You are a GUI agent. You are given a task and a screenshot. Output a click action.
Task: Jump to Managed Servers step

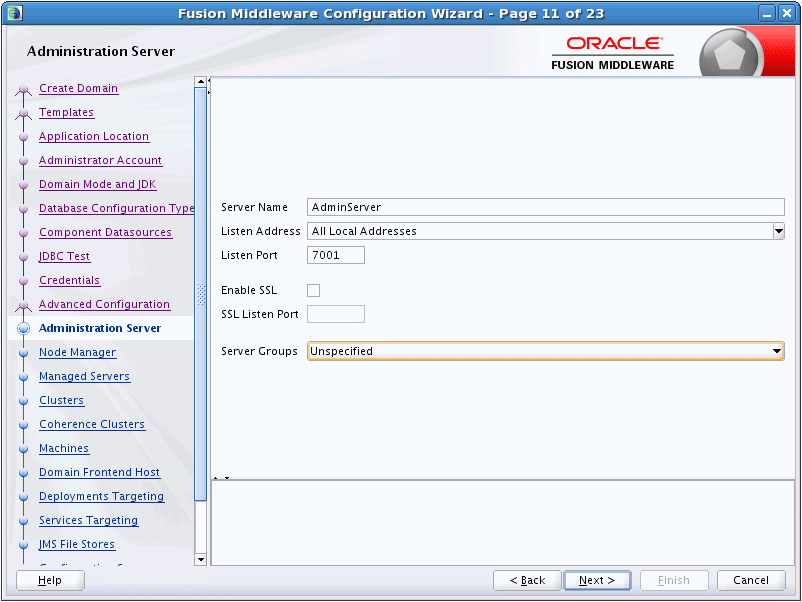click(84, 376)
